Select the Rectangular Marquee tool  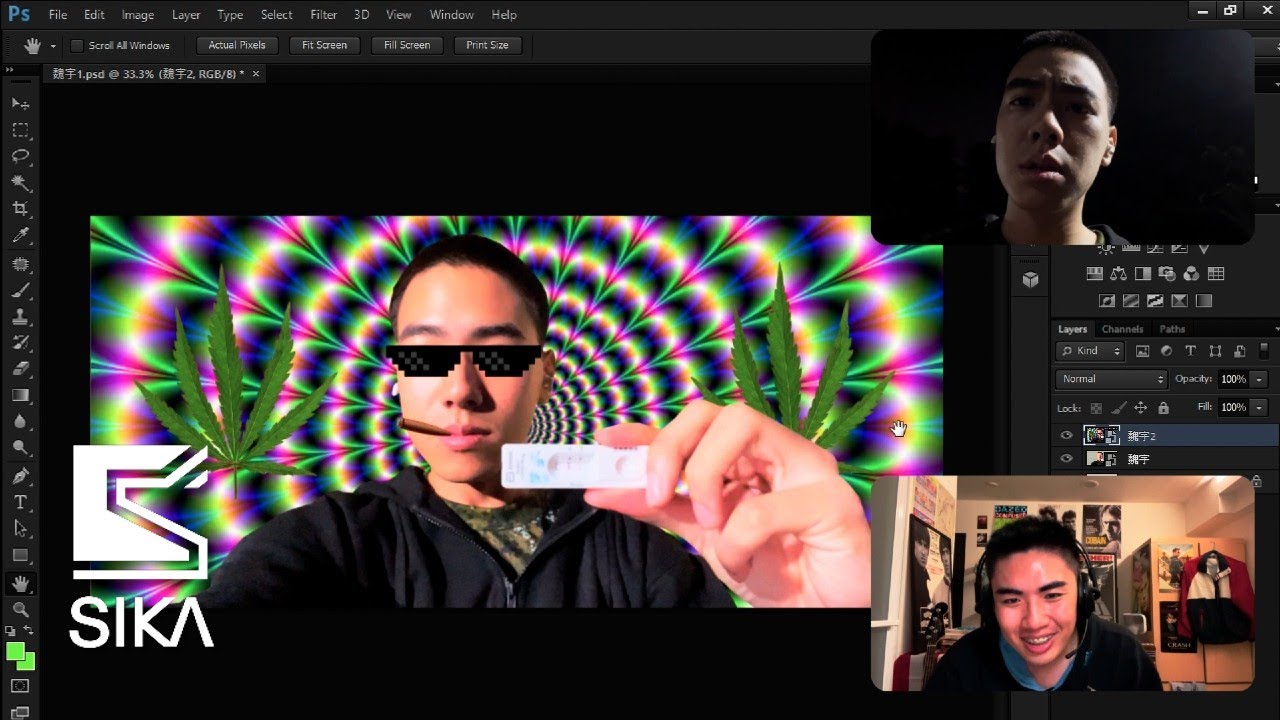20,130
